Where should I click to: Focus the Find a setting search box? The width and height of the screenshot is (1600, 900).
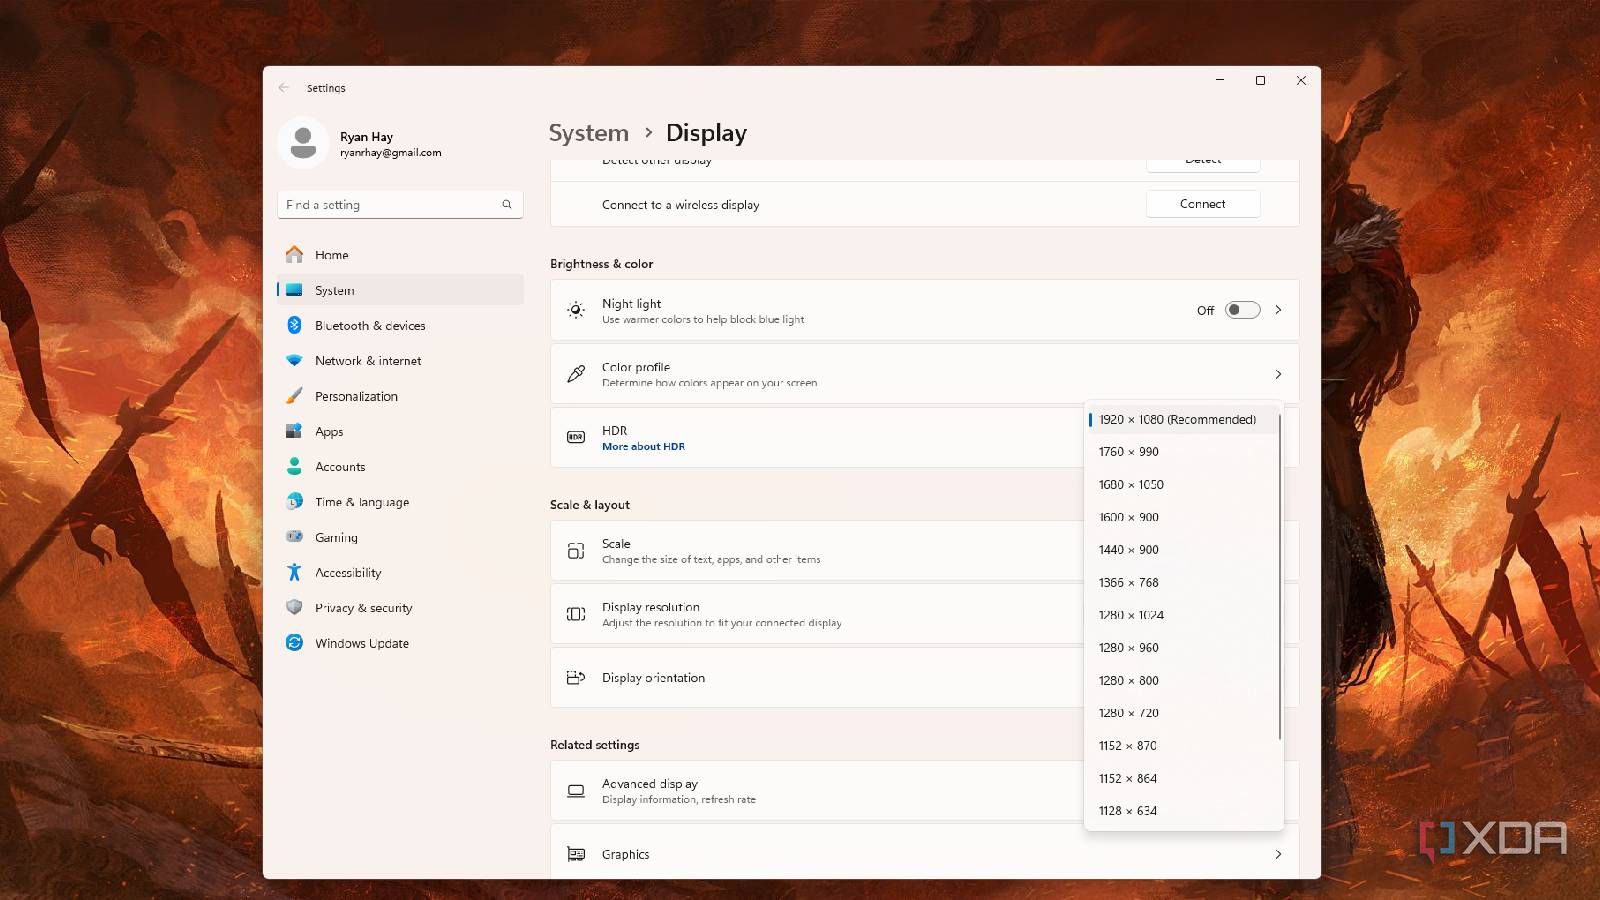400,204
